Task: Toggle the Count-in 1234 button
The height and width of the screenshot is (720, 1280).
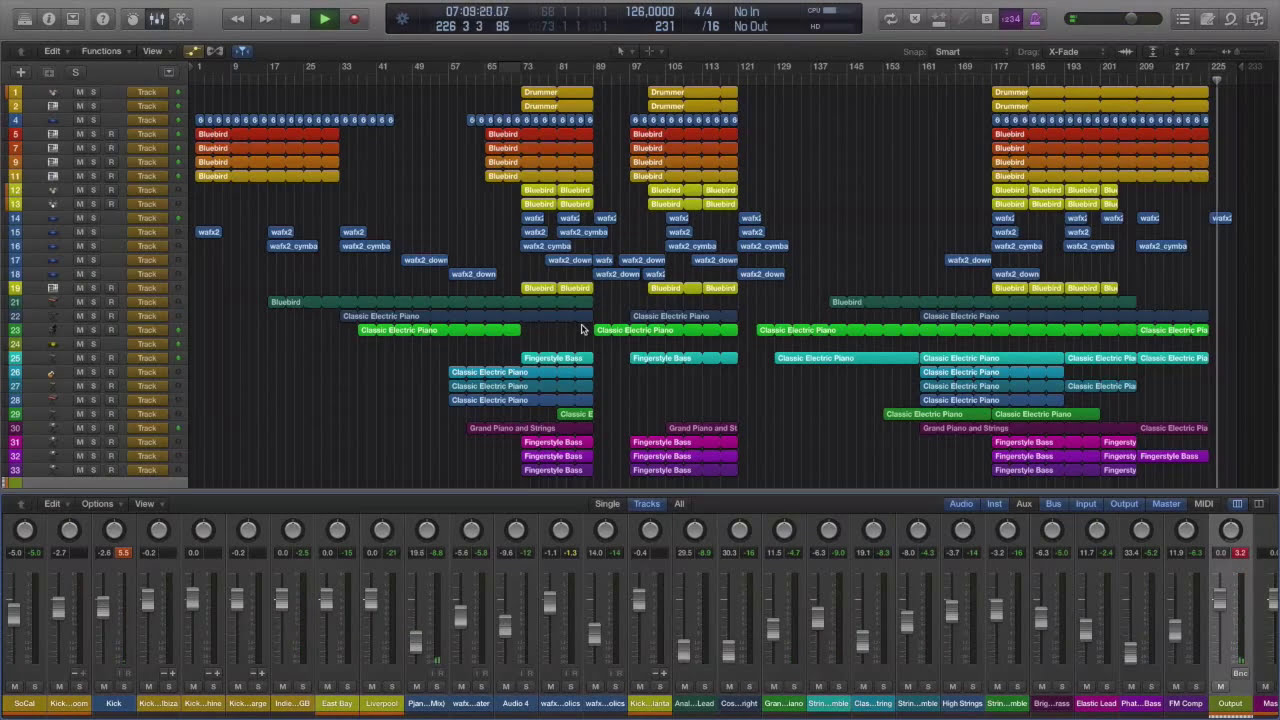Action: click(1011, 18)
